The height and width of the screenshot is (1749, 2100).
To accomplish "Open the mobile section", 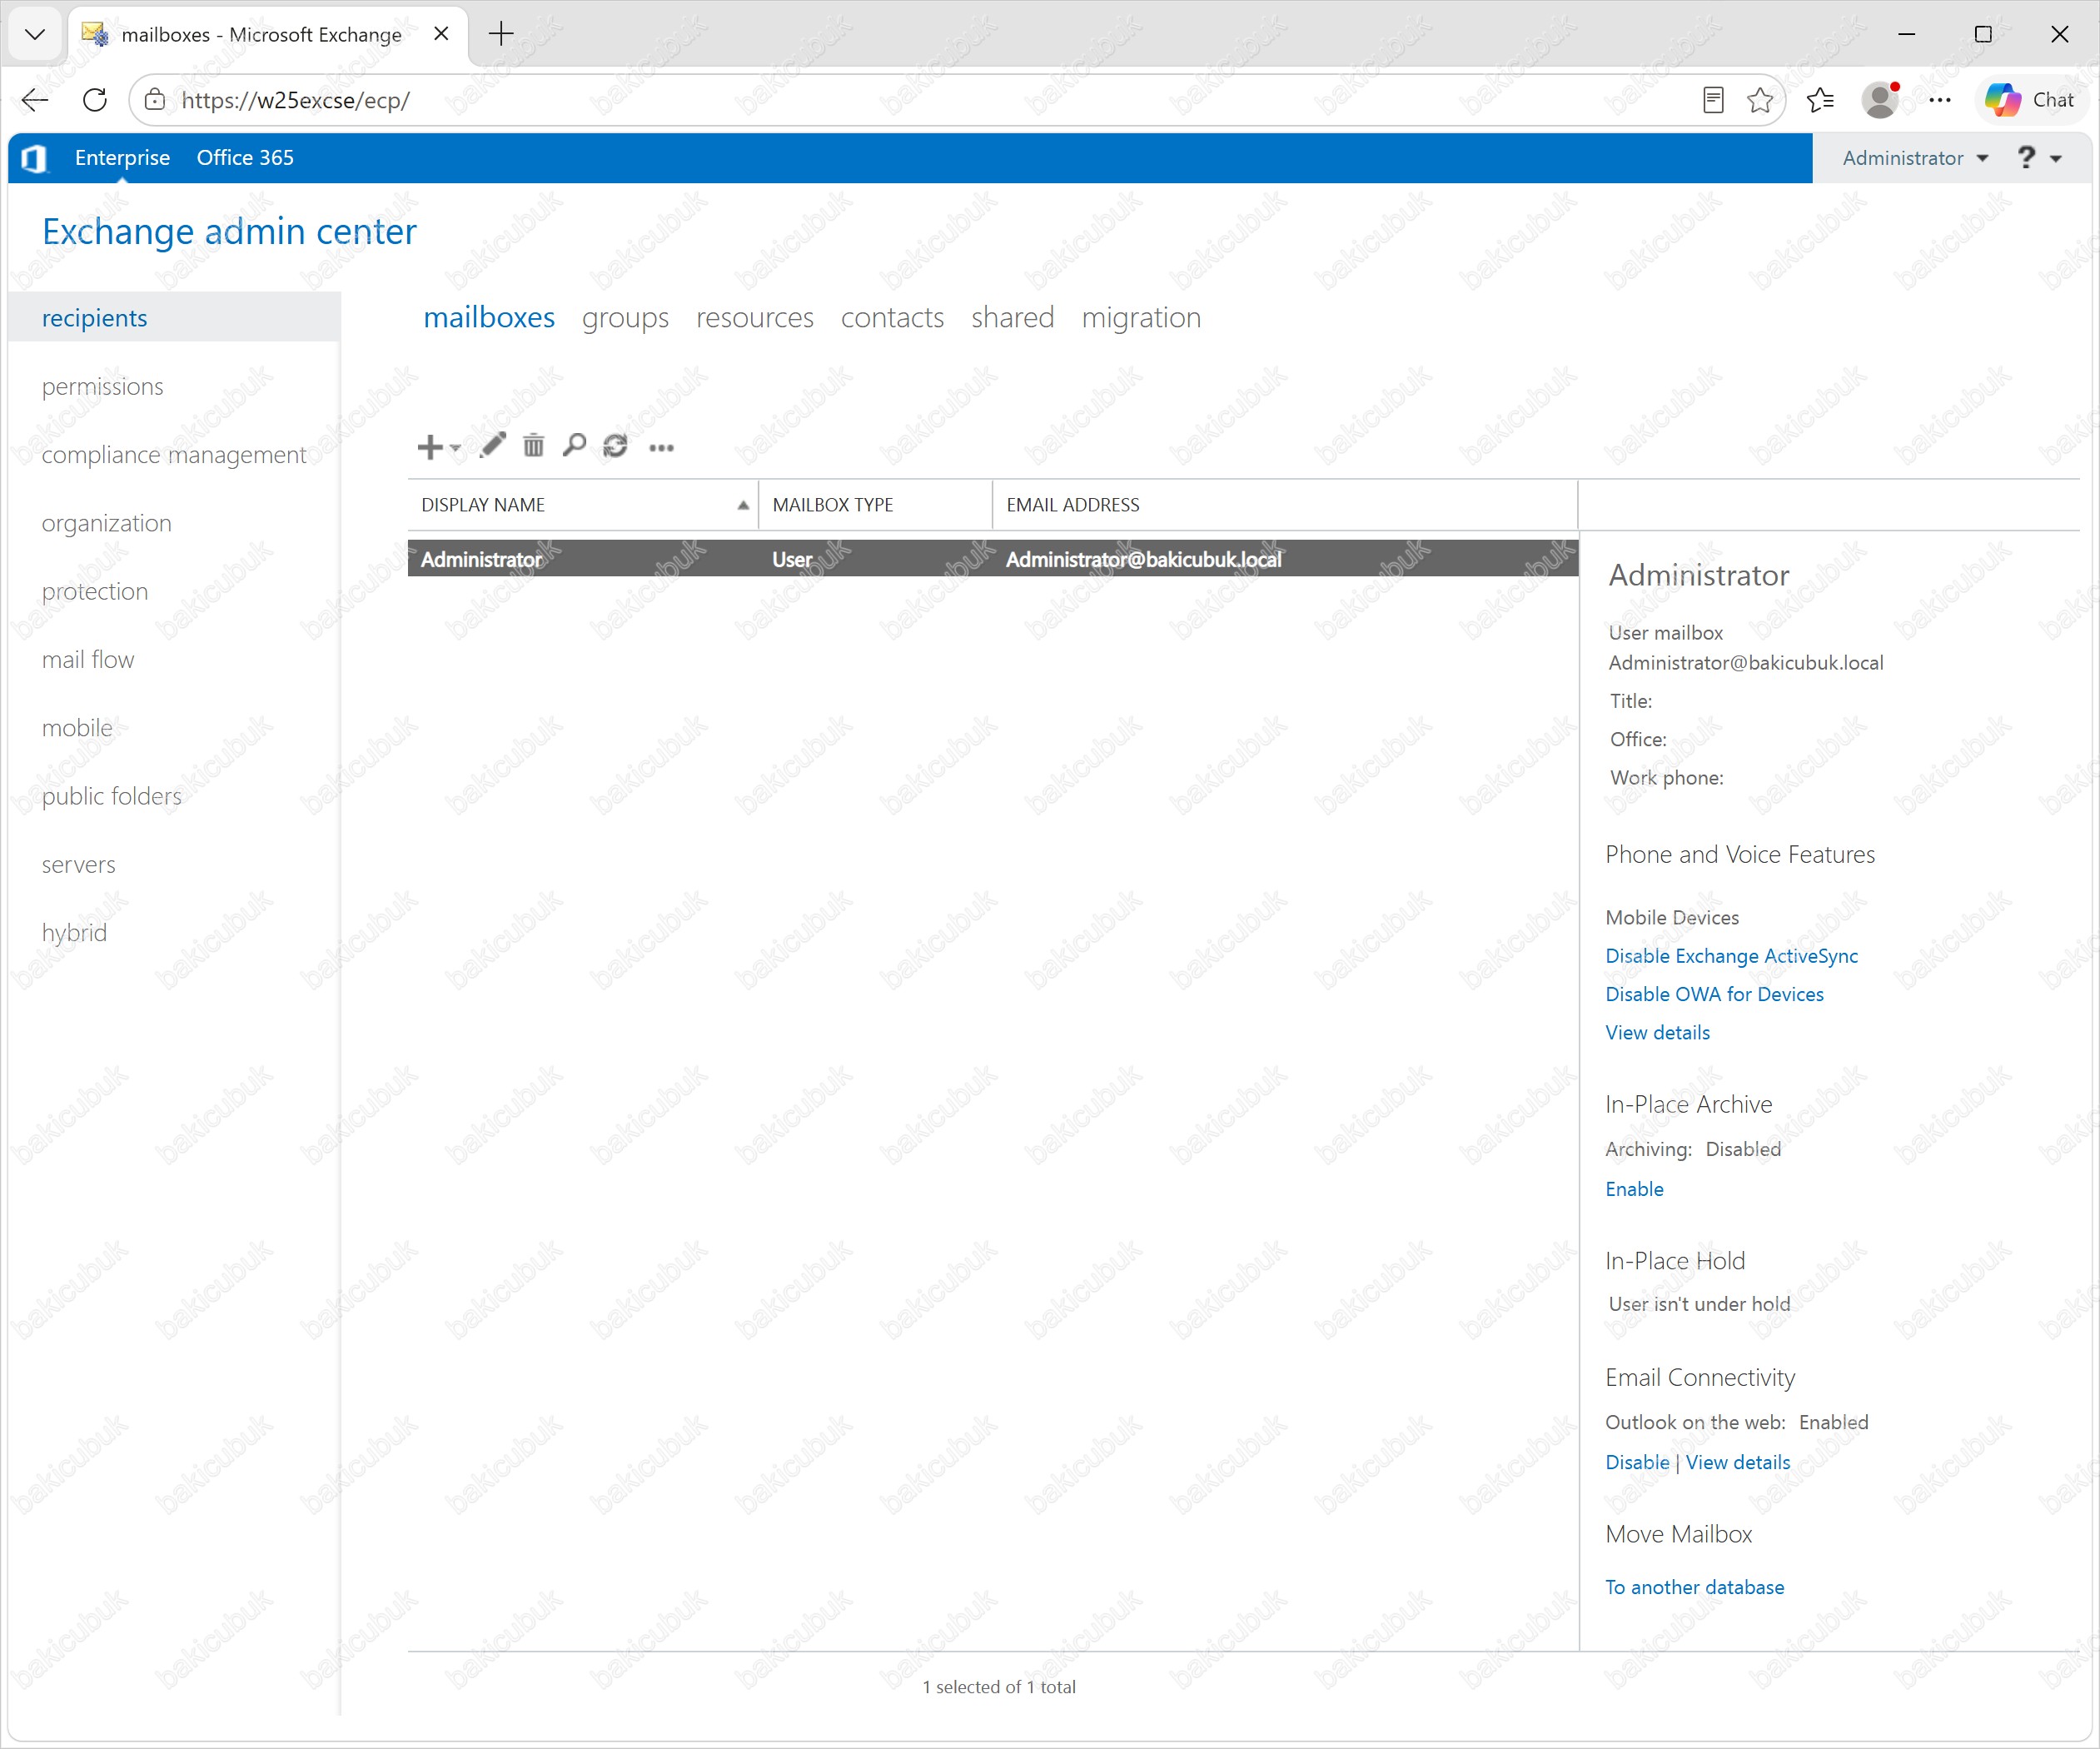I will click(x=77, y=728).
